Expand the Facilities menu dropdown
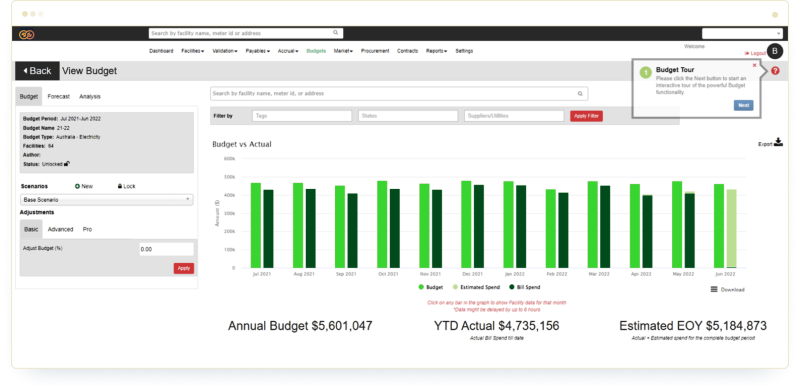Viewport: 800px width, 392px height. [192, 51]
